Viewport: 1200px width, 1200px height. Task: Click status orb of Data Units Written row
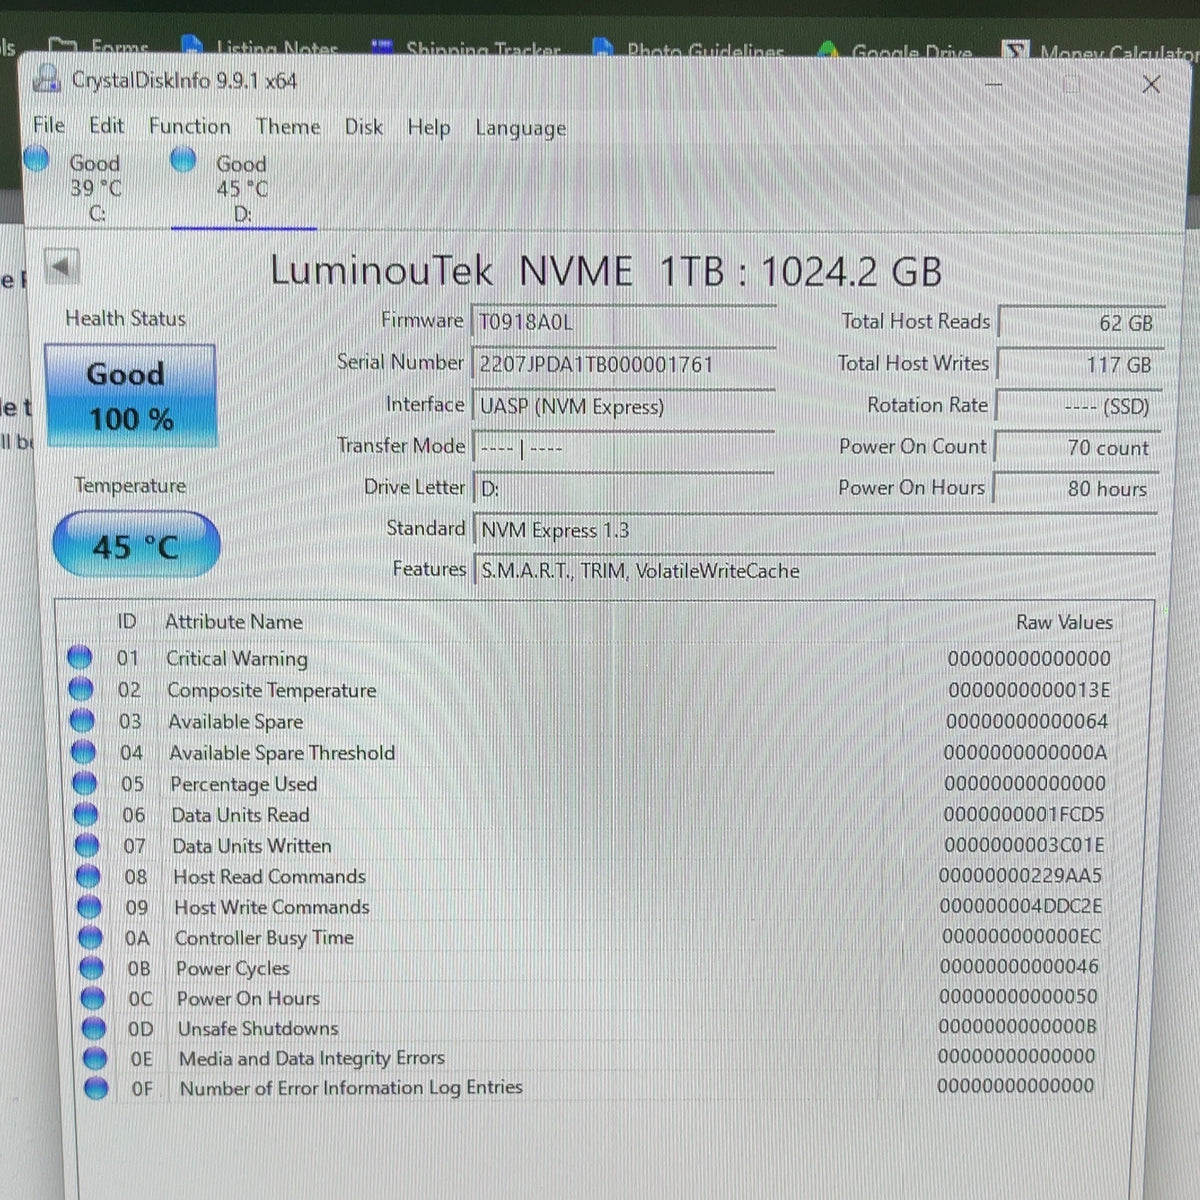coord(87,845)
